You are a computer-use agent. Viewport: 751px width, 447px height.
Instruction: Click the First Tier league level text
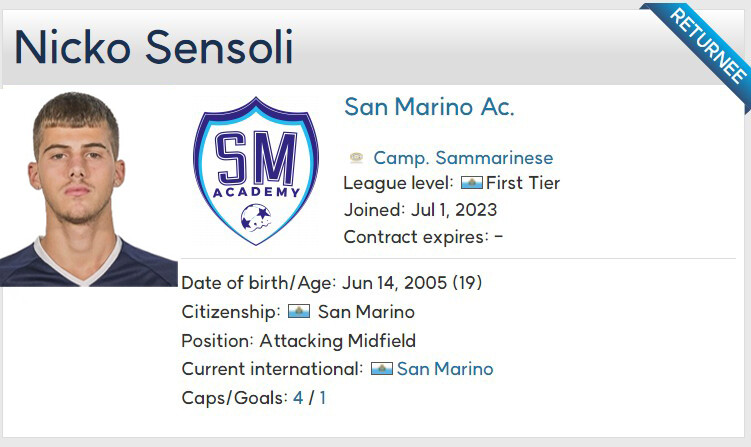click(x=523, y=183)
